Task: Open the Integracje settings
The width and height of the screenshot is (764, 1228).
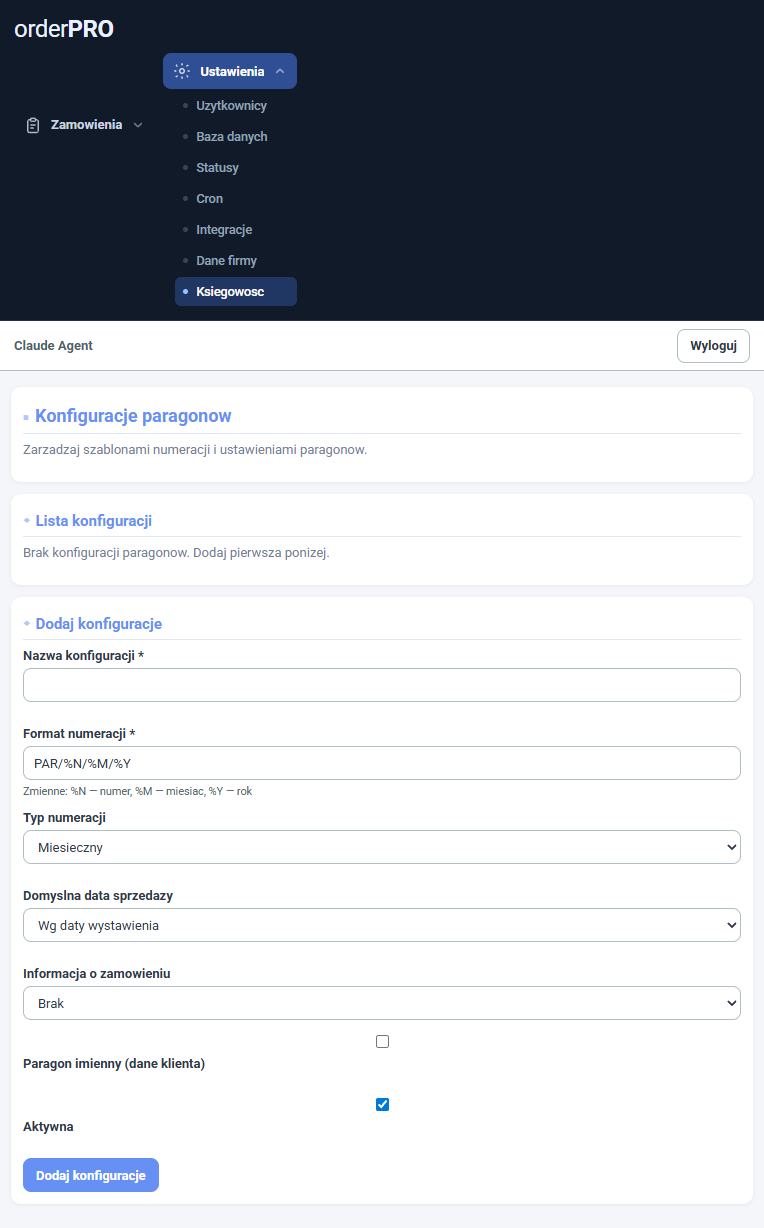Action: 224,230
